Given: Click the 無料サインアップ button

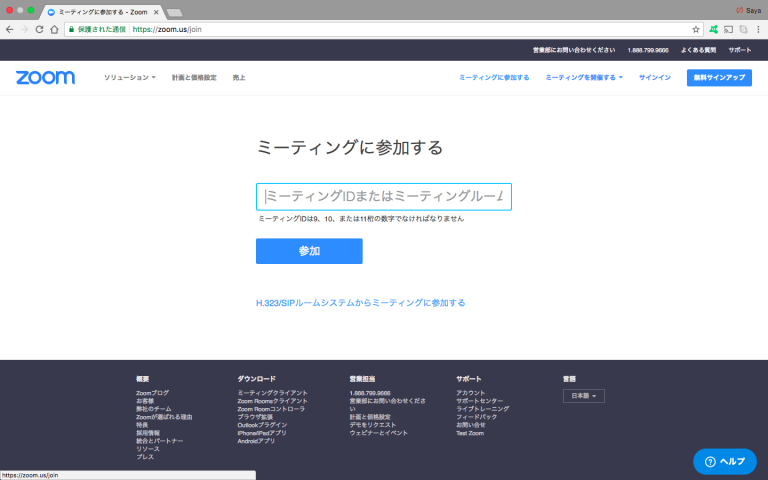Looking at the screenshot, I should coord(719,77).
